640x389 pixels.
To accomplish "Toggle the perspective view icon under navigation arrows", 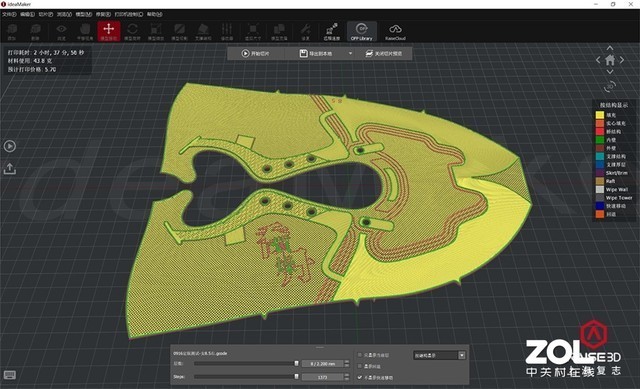I will coord(610,86).
